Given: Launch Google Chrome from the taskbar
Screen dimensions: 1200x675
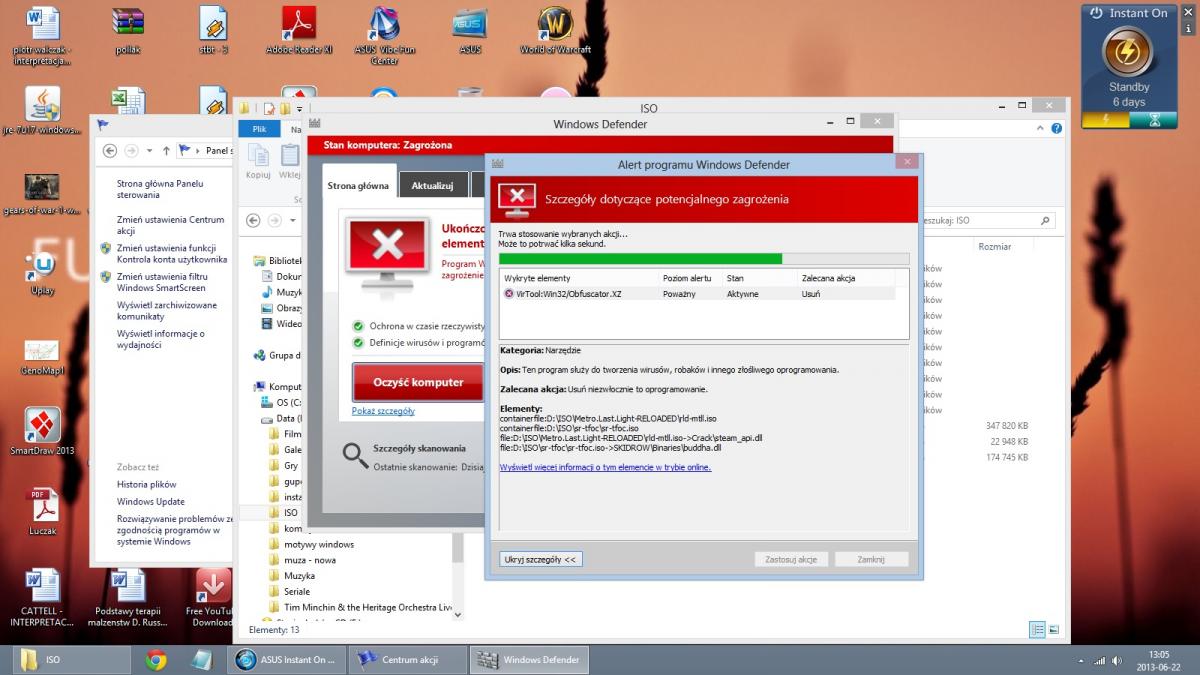Looking at the screenshot, I should [x=155, y=659].
